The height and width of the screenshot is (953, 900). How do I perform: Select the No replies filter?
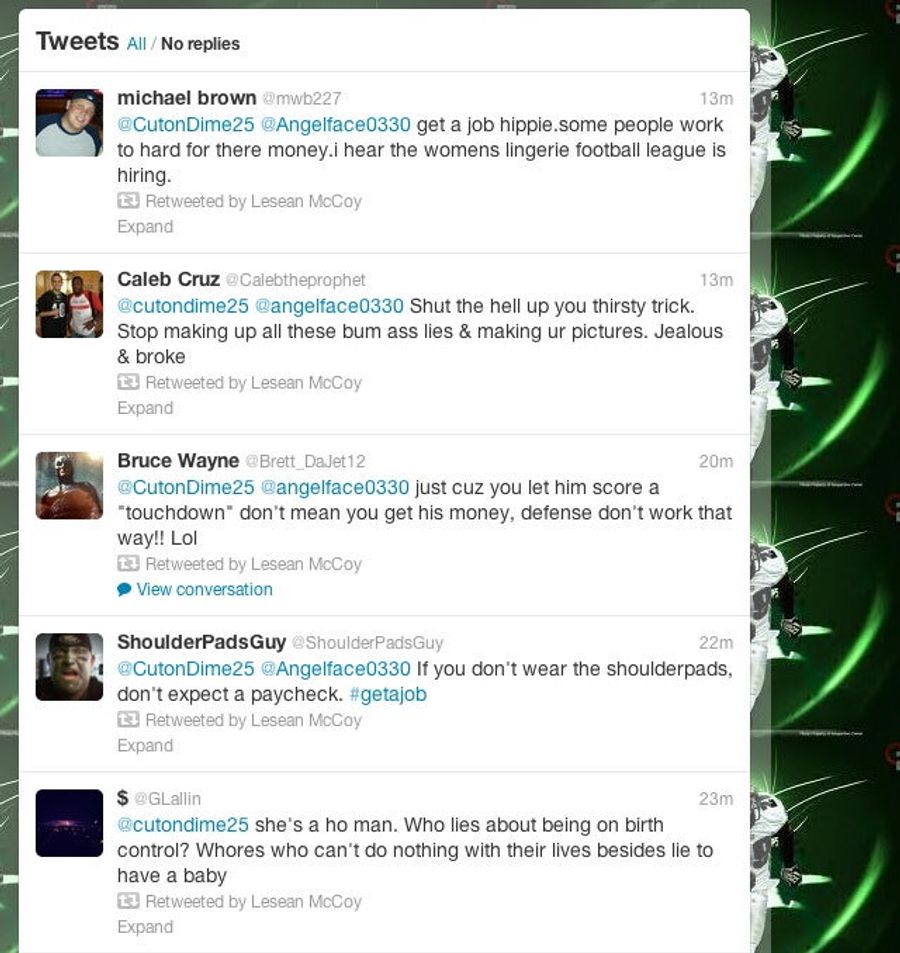(200, 44)
